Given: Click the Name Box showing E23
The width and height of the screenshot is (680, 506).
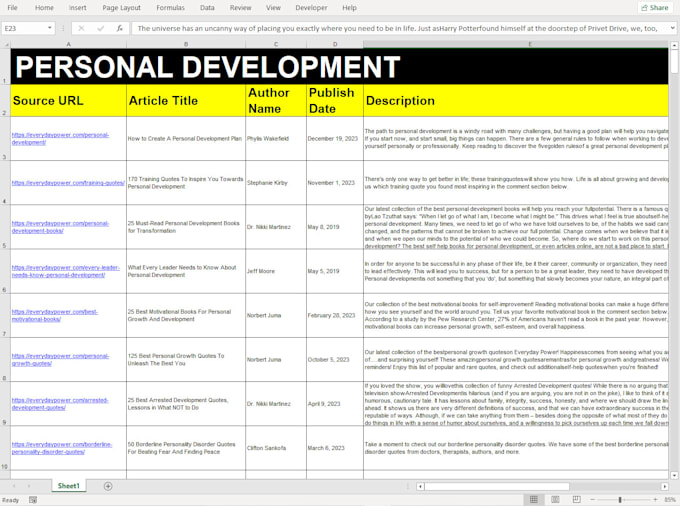Looking at the screenshot, I should tap(24, 28).
